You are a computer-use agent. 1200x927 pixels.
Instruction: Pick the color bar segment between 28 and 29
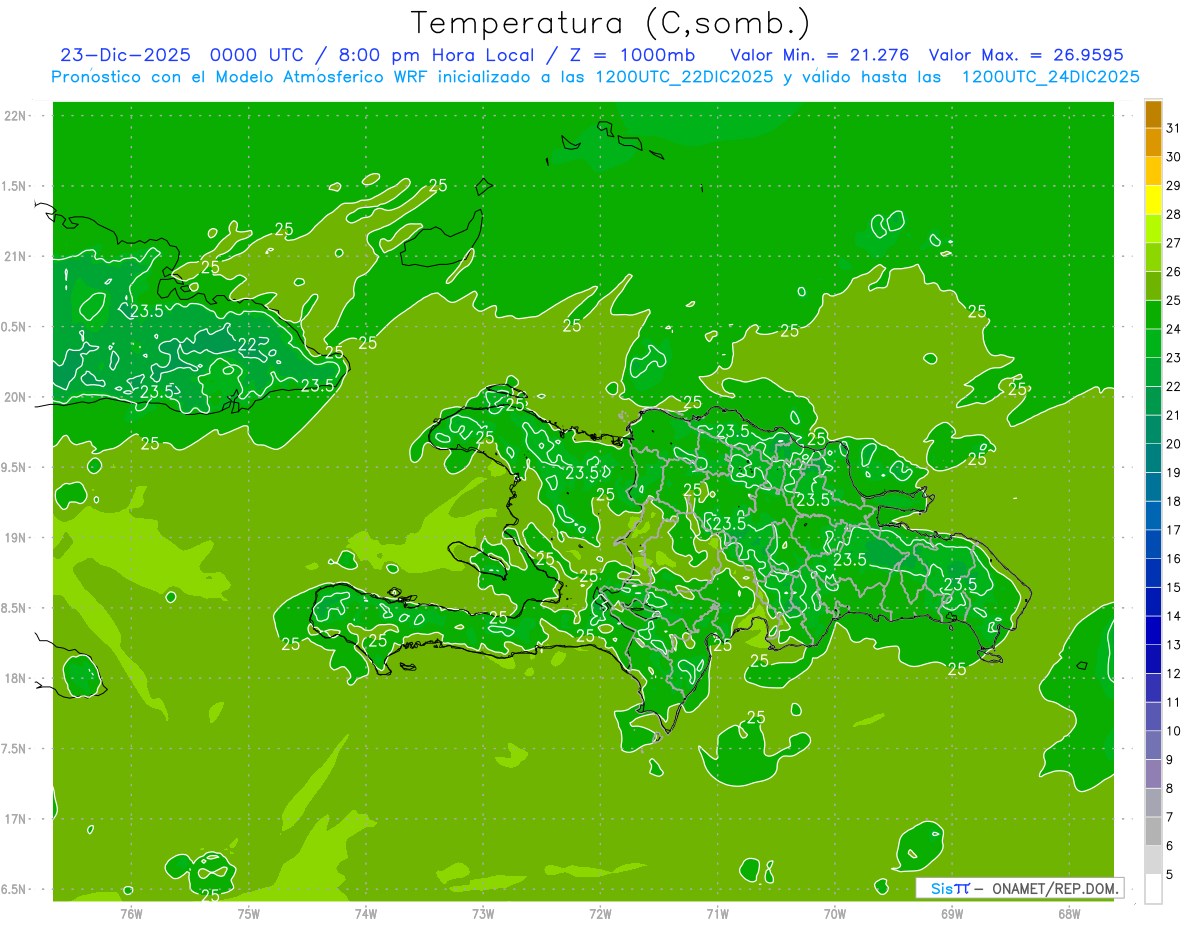[1153, 201]
